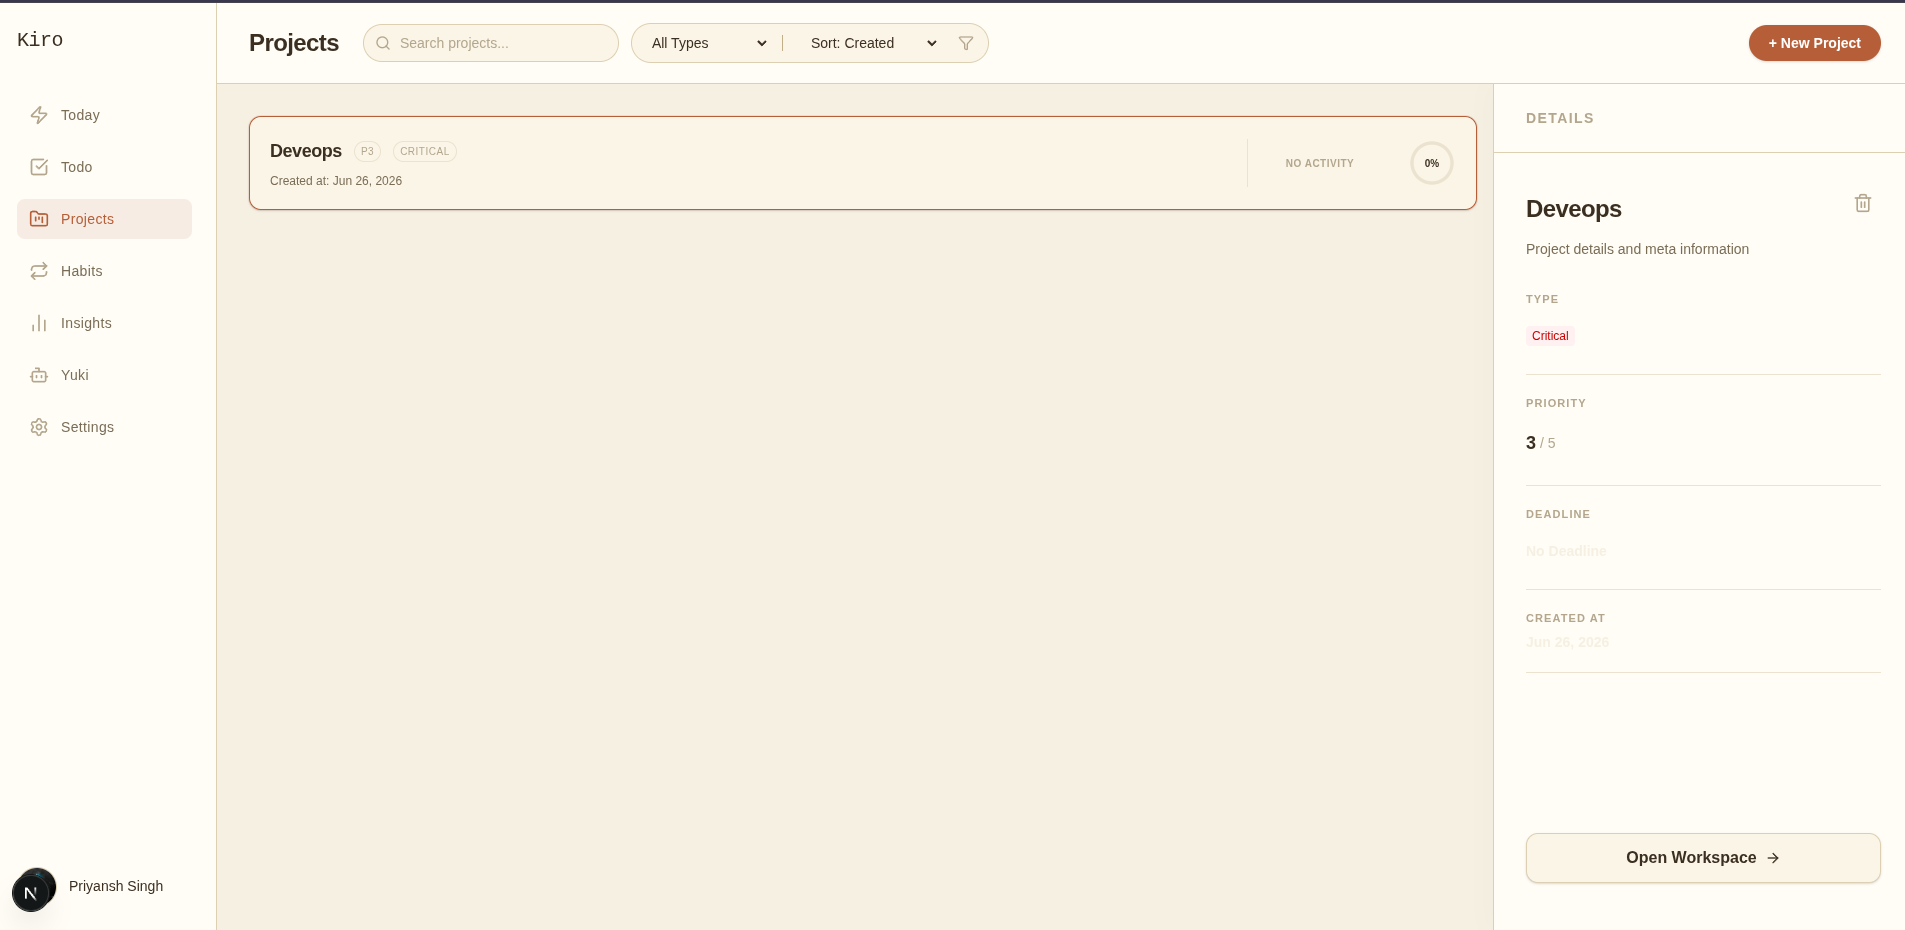Click the DEADLINE label
Screen dimensions: 1905x930
tap(1558, 514)
